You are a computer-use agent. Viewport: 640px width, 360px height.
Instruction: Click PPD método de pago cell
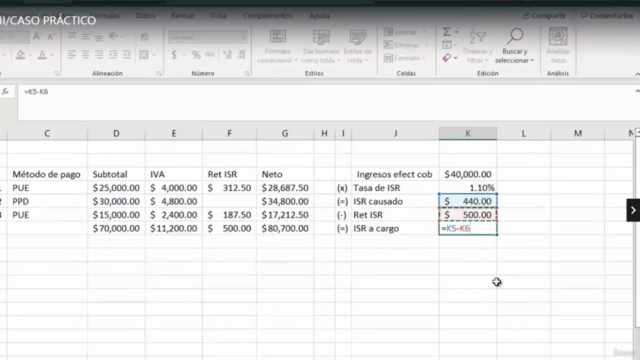coord(47,201)
